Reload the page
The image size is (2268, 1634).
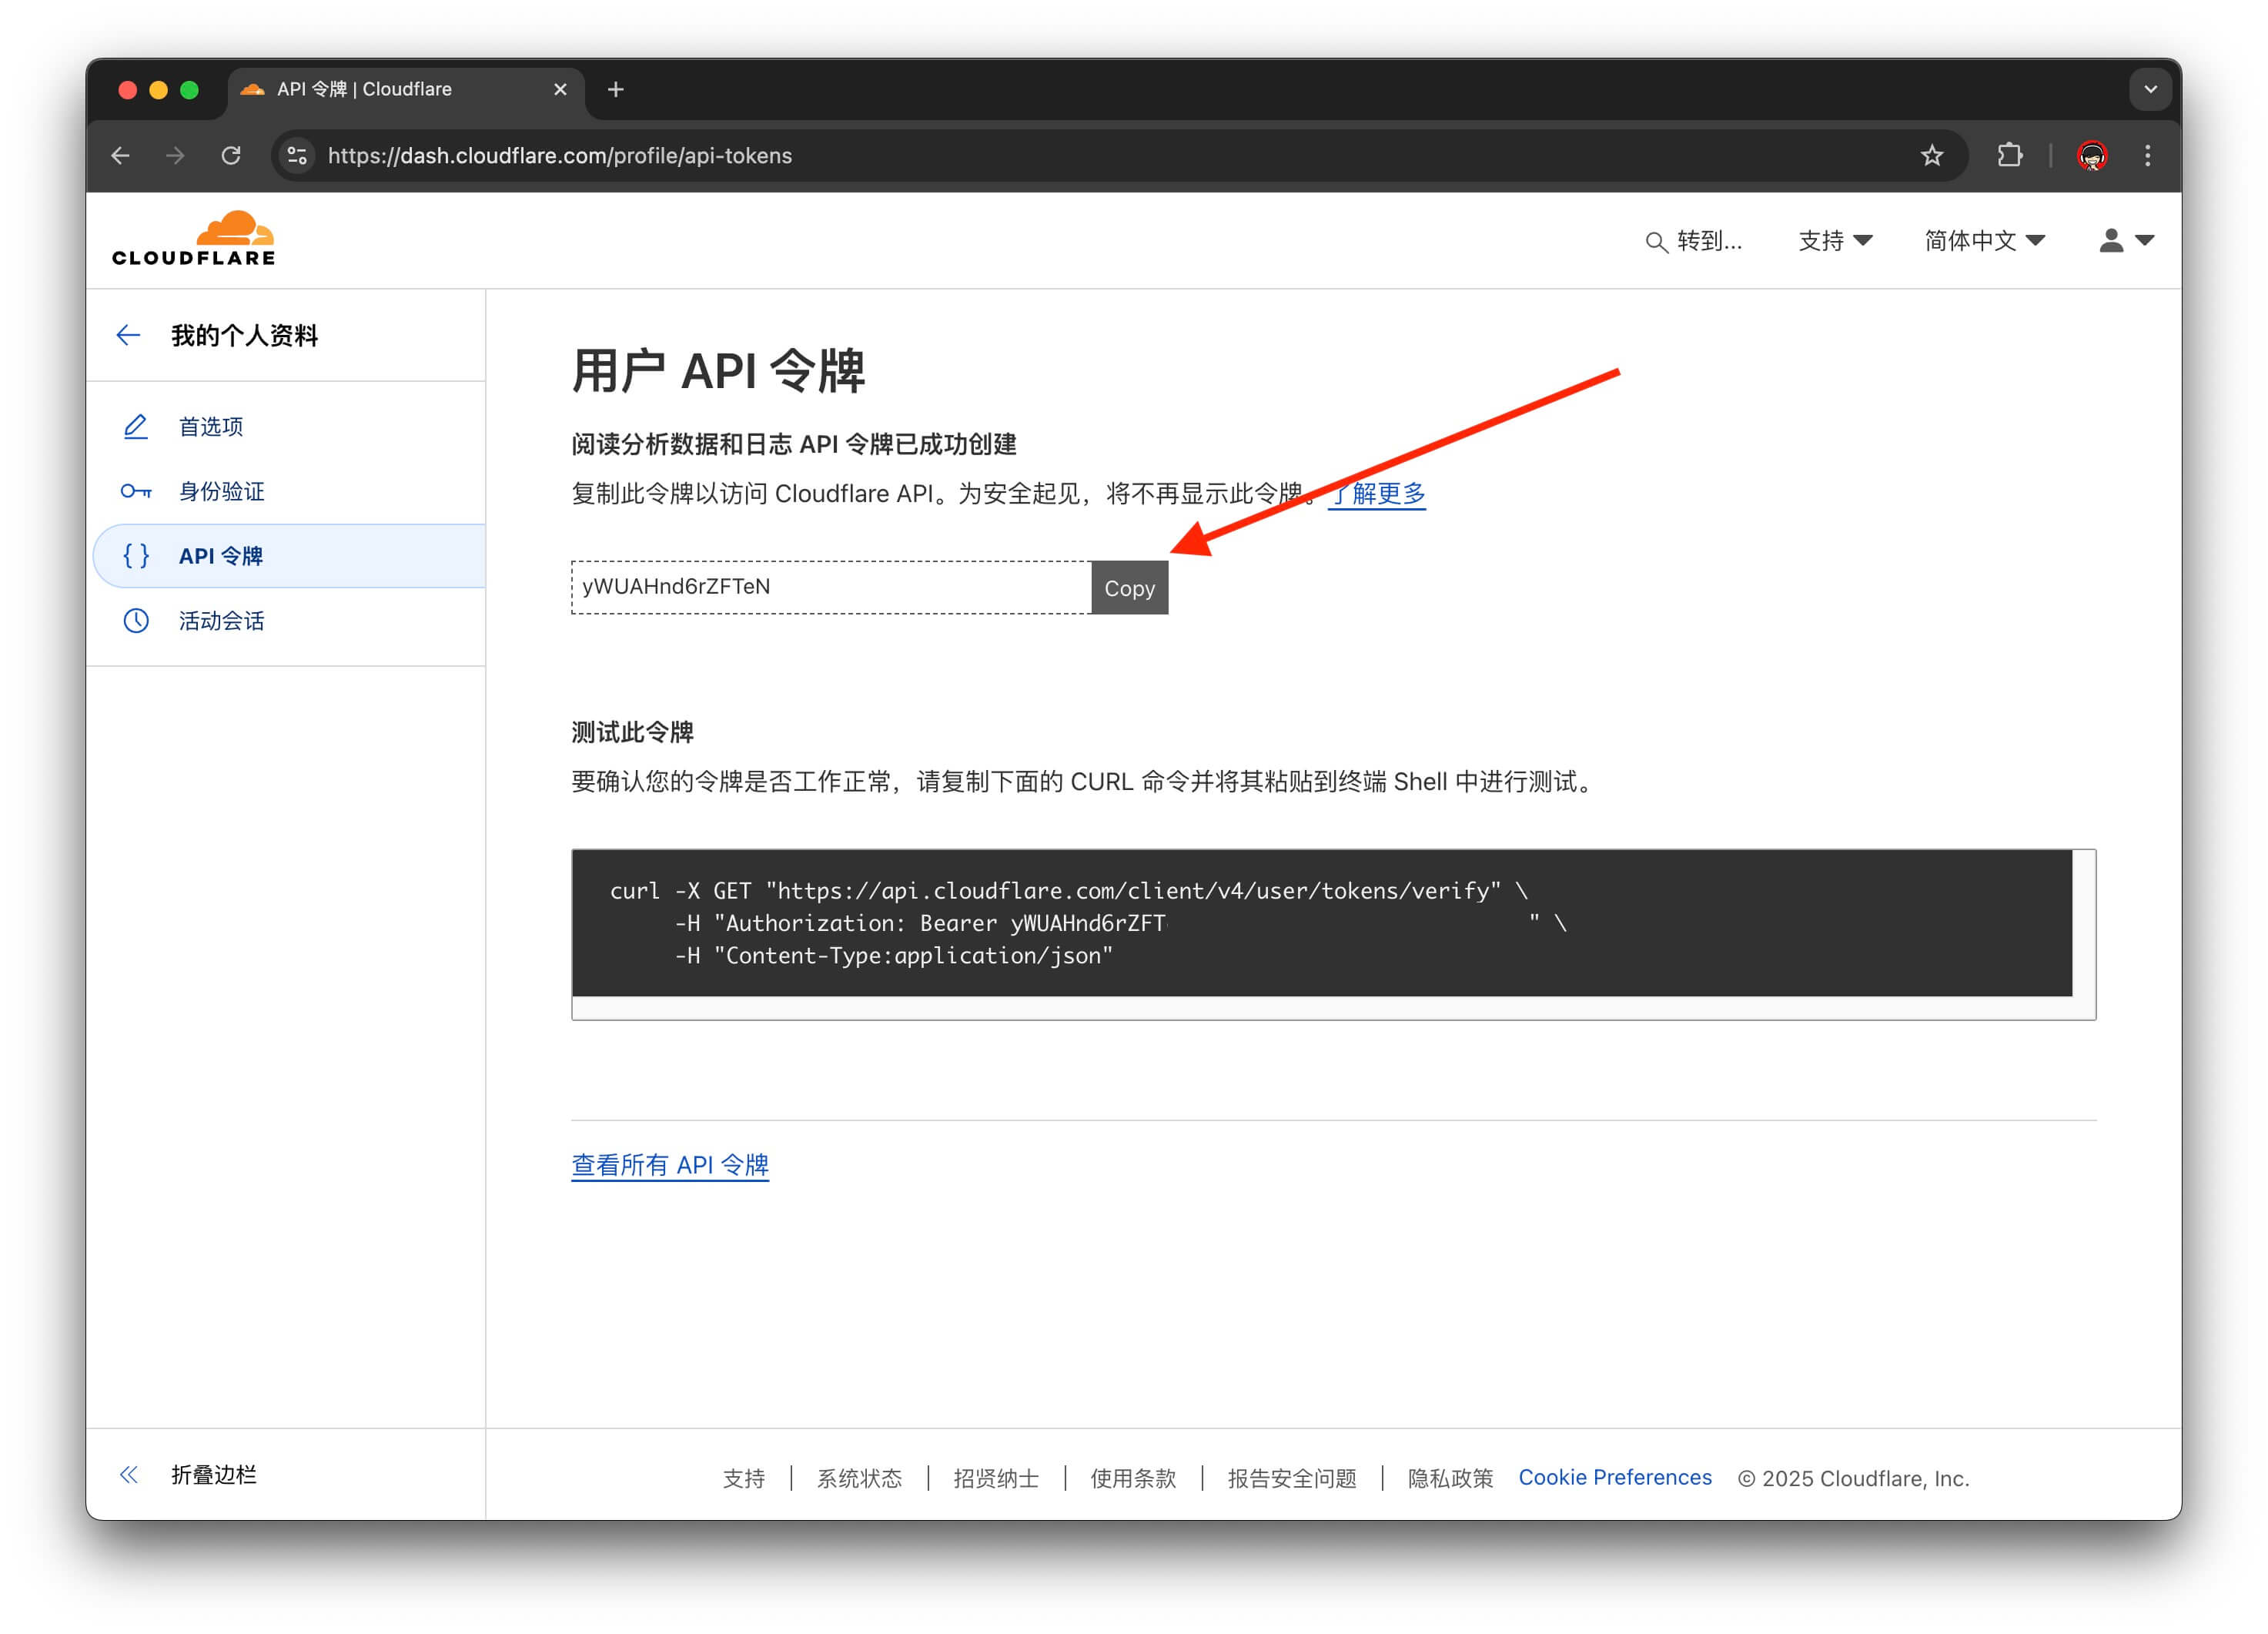(x=231, y=156)
